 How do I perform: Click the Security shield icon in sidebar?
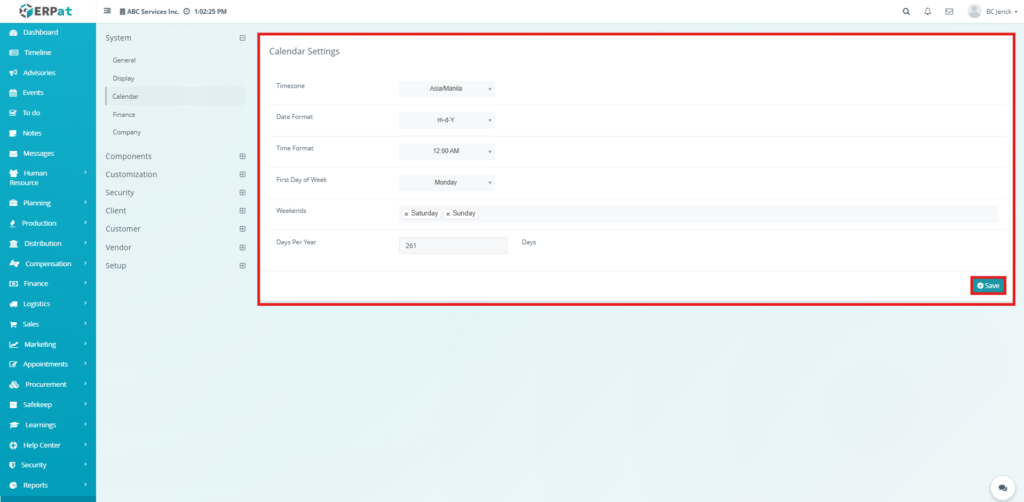[12, 465]
